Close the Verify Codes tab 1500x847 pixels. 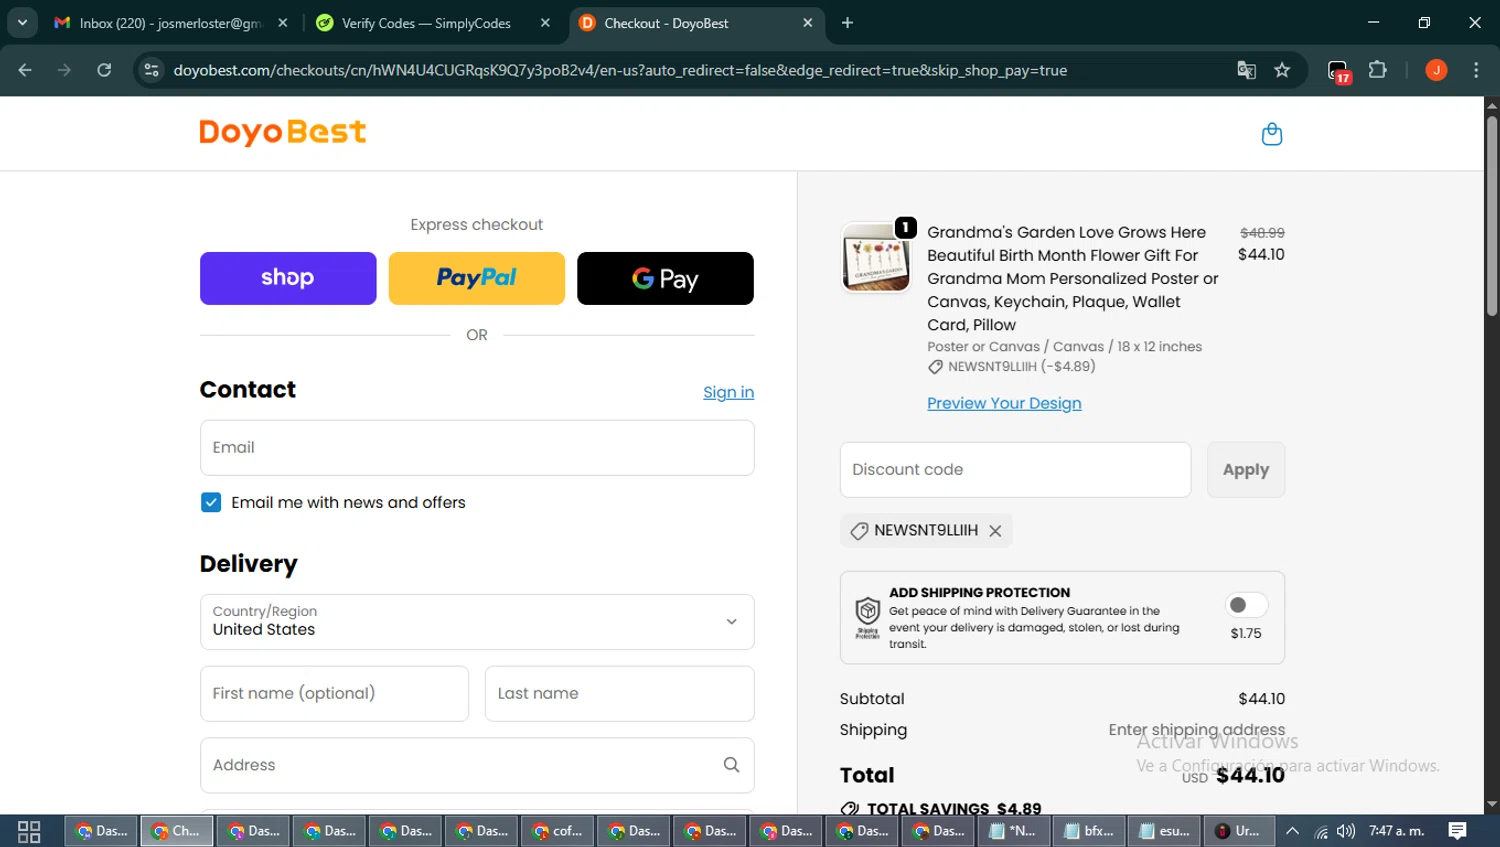point(545,23)
